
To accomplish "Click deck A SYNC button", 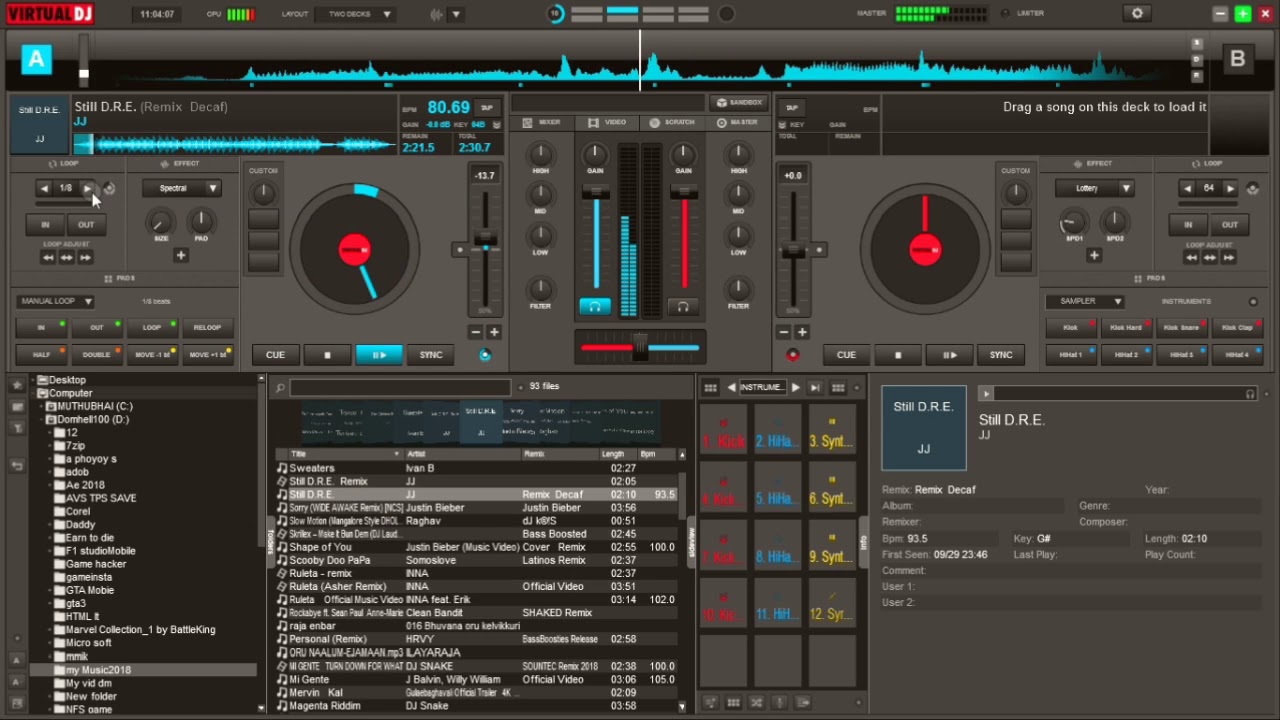I will click(x=431, y=355).
